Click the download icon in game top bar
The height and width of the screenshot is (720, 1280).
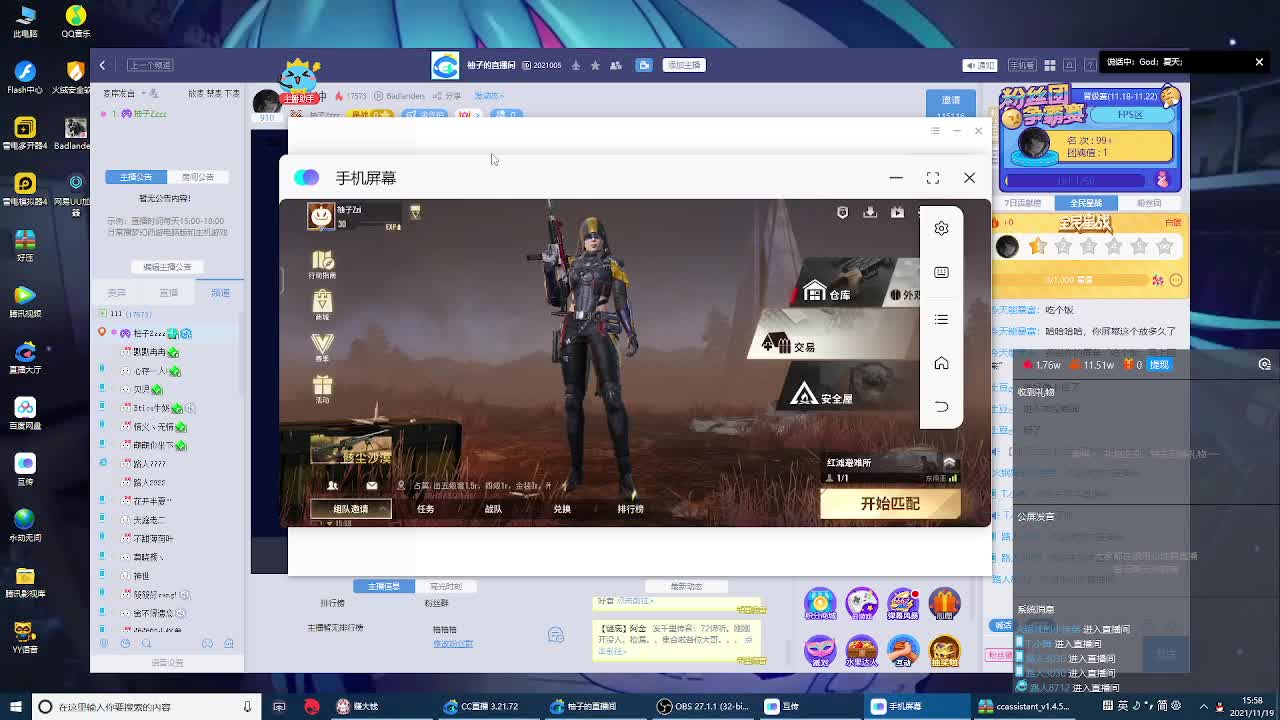pyautogui.click(x=870, y=212)
